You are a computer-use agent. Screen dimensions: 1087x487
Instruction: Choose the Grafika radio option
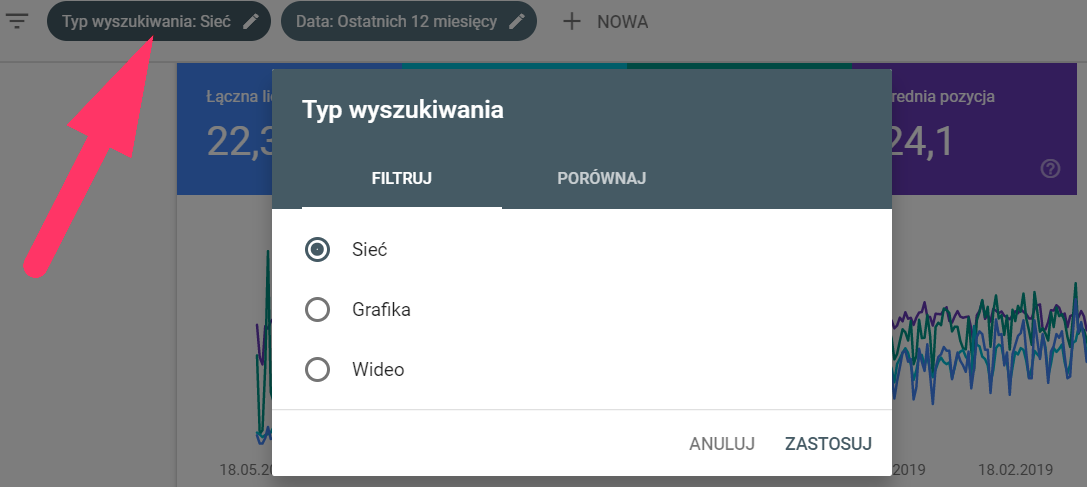click(x=317, y=310)
